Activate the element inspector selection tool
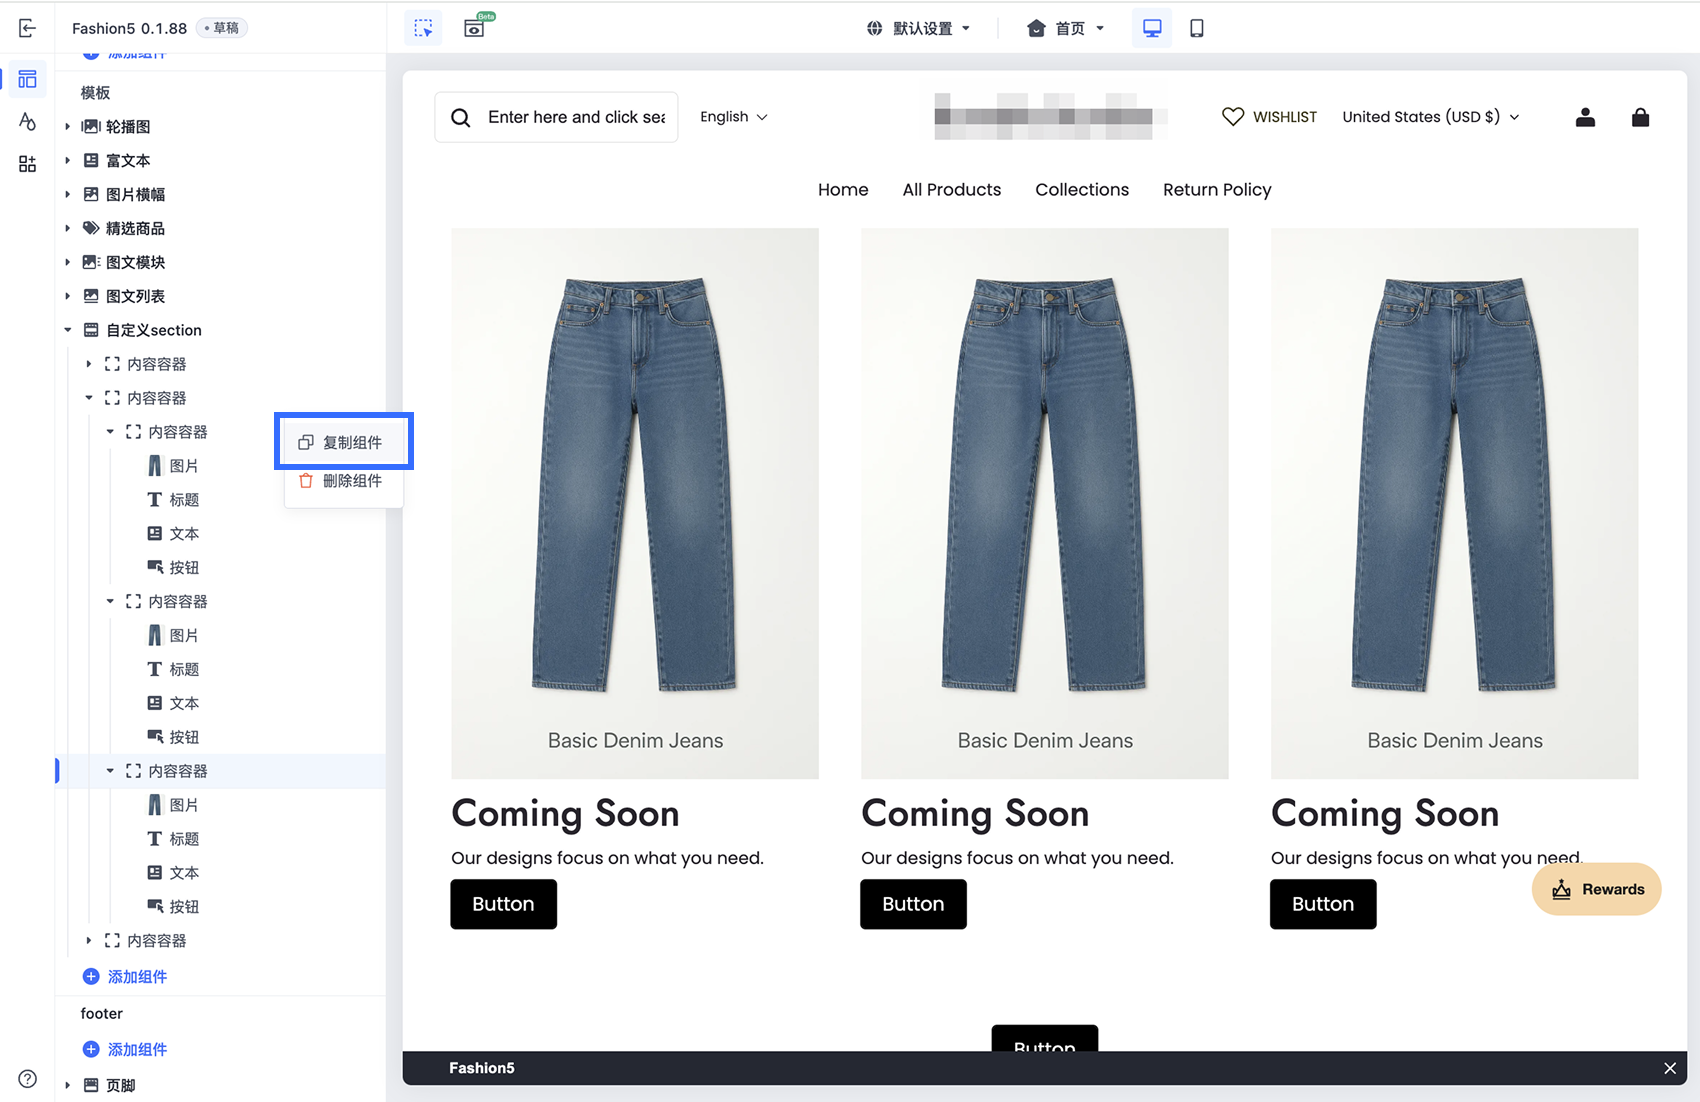Screen dimensions: 1700x1102 coord(424,28)
